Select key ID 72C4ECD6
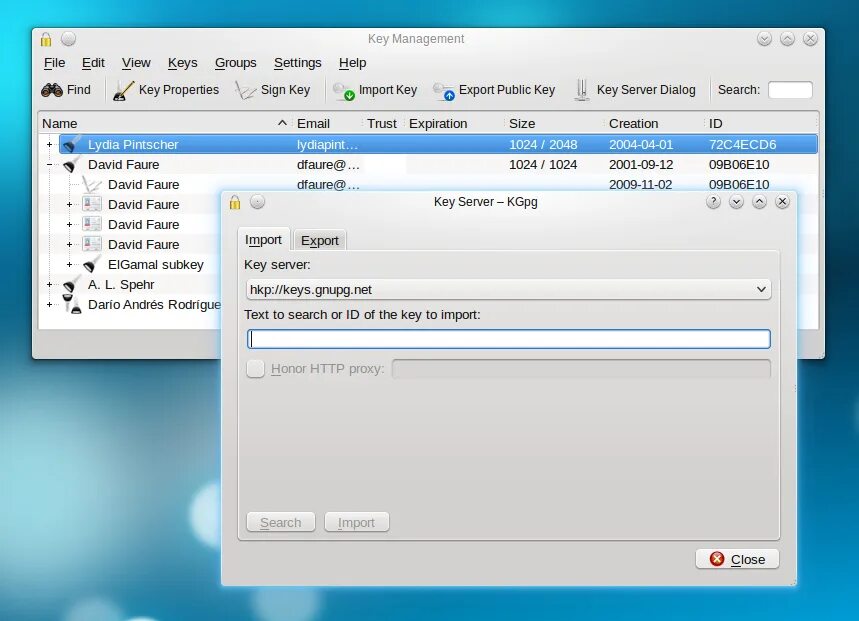This screenshot has width=859, height=621. 742,145
